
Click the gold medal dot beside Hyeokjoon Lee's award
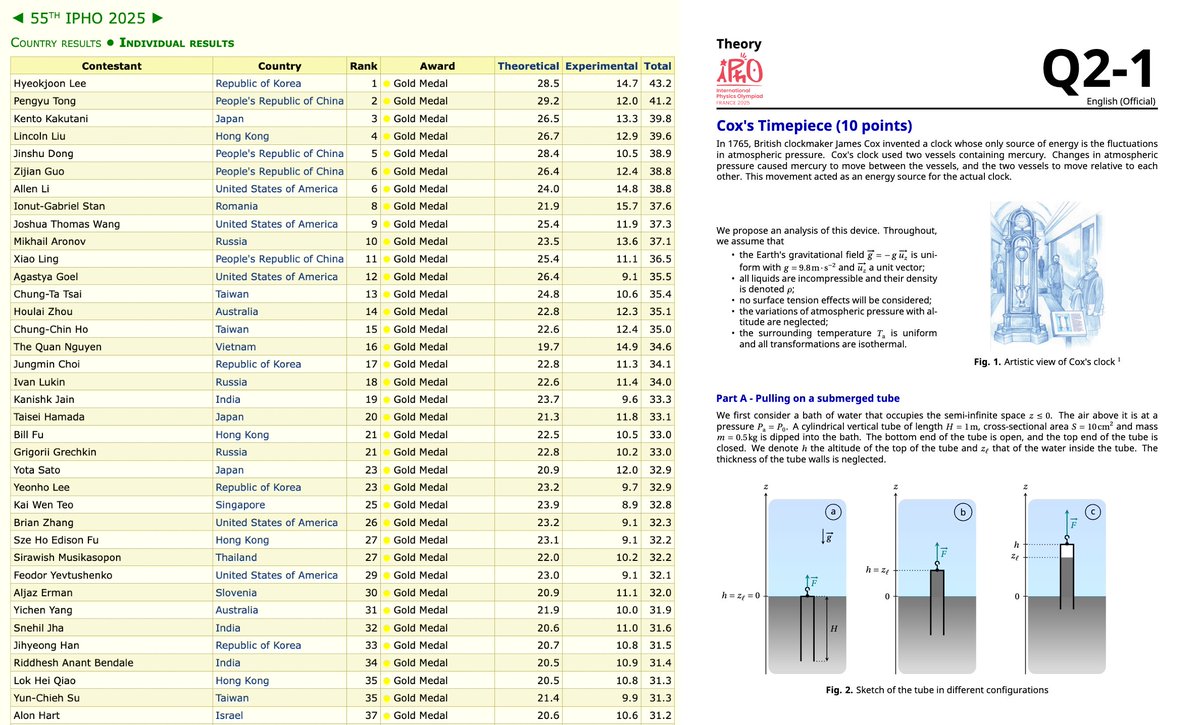386,82
